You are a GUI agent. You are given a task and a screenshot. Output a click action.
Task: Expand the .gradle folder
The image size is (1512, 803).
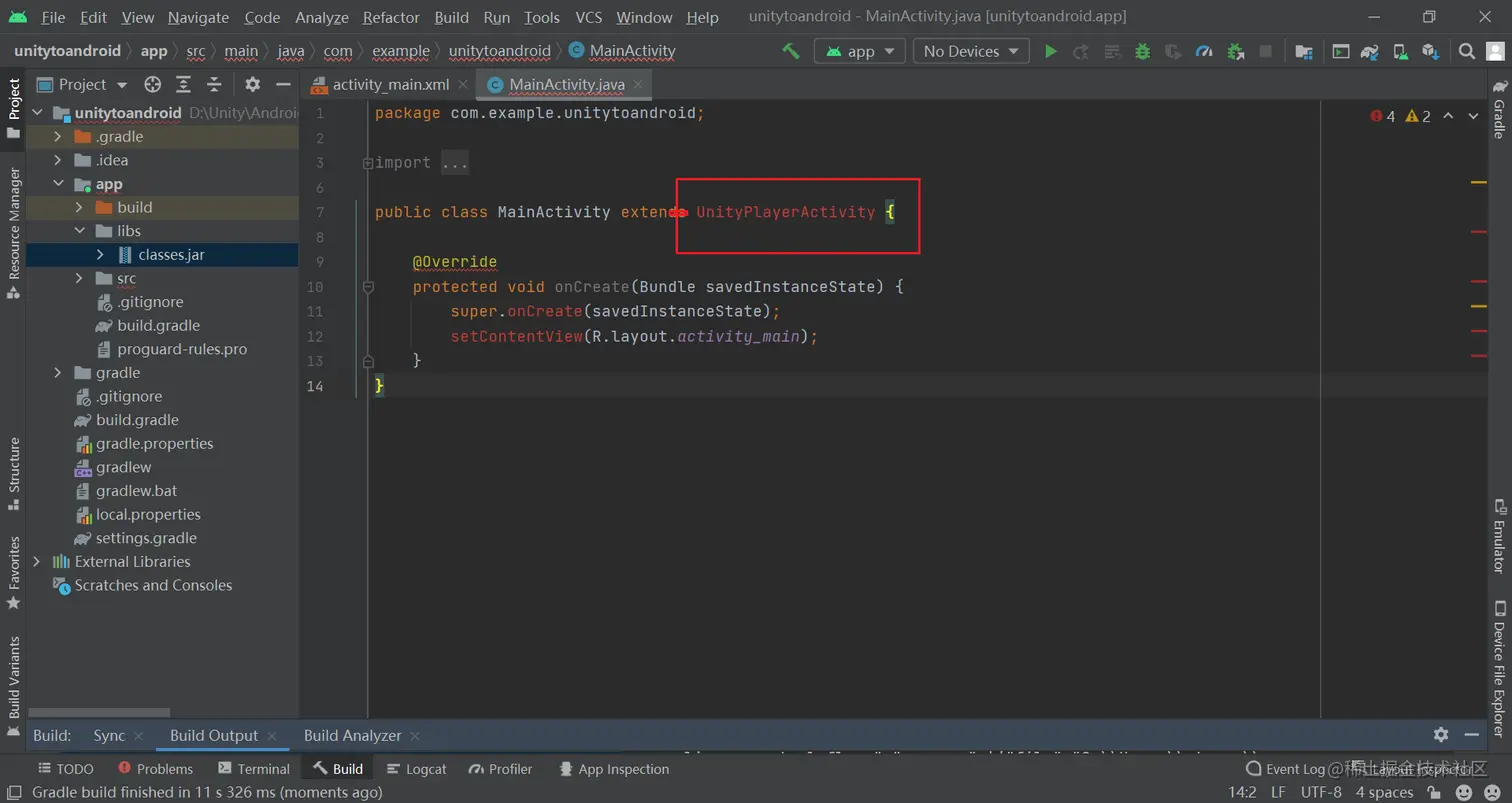(x=58, y=137)
